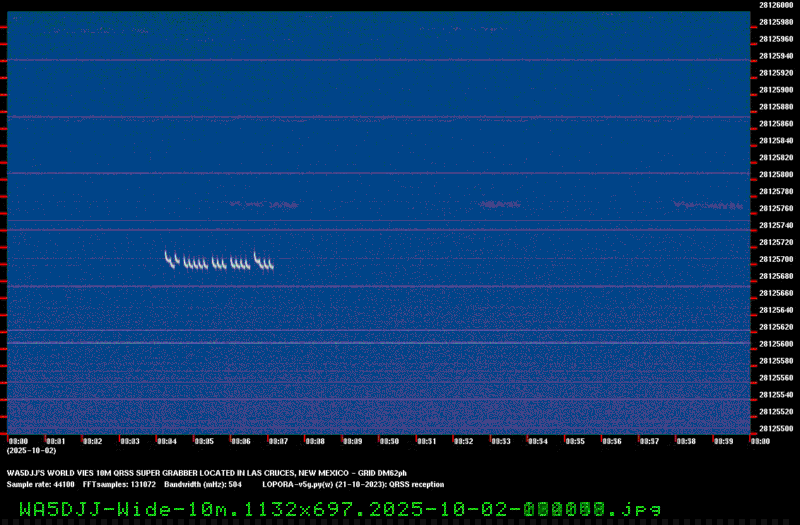Screen dimensions: 800x525
Task: Click the 28126000 frequency label
Action: tap(776, 5)
